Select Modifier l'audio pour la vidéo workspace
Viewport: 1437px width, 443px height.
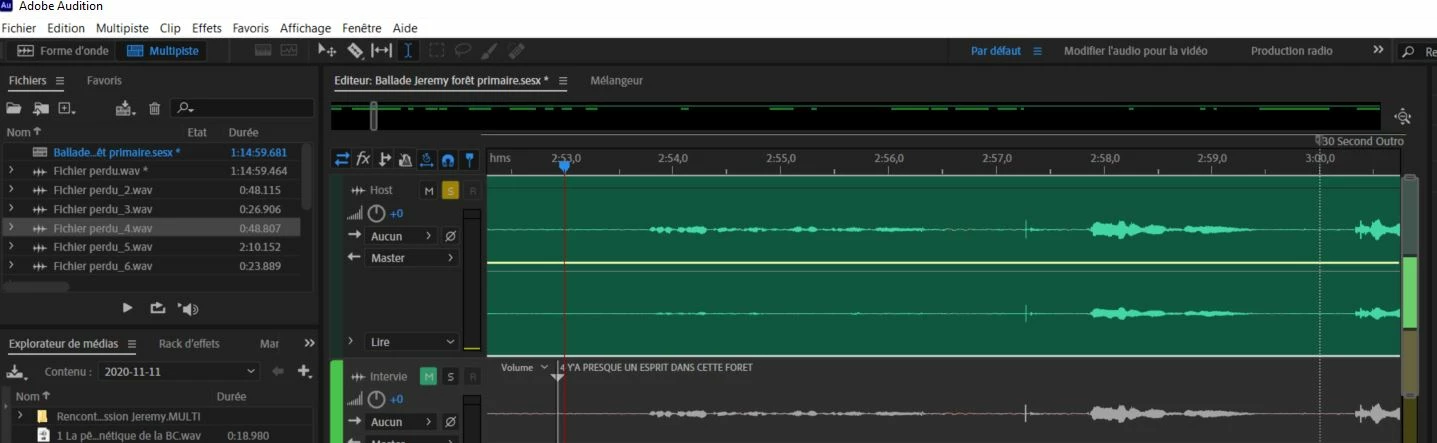click(x=1136, y=51)
